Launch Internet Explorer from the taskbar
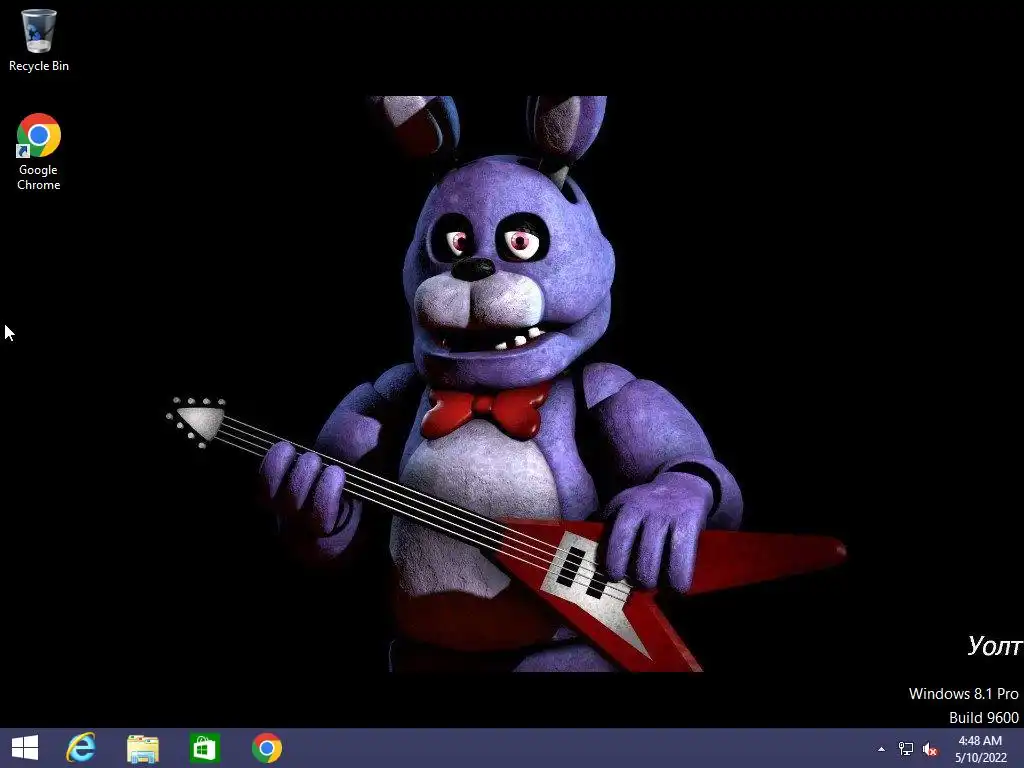 [81, 748]
